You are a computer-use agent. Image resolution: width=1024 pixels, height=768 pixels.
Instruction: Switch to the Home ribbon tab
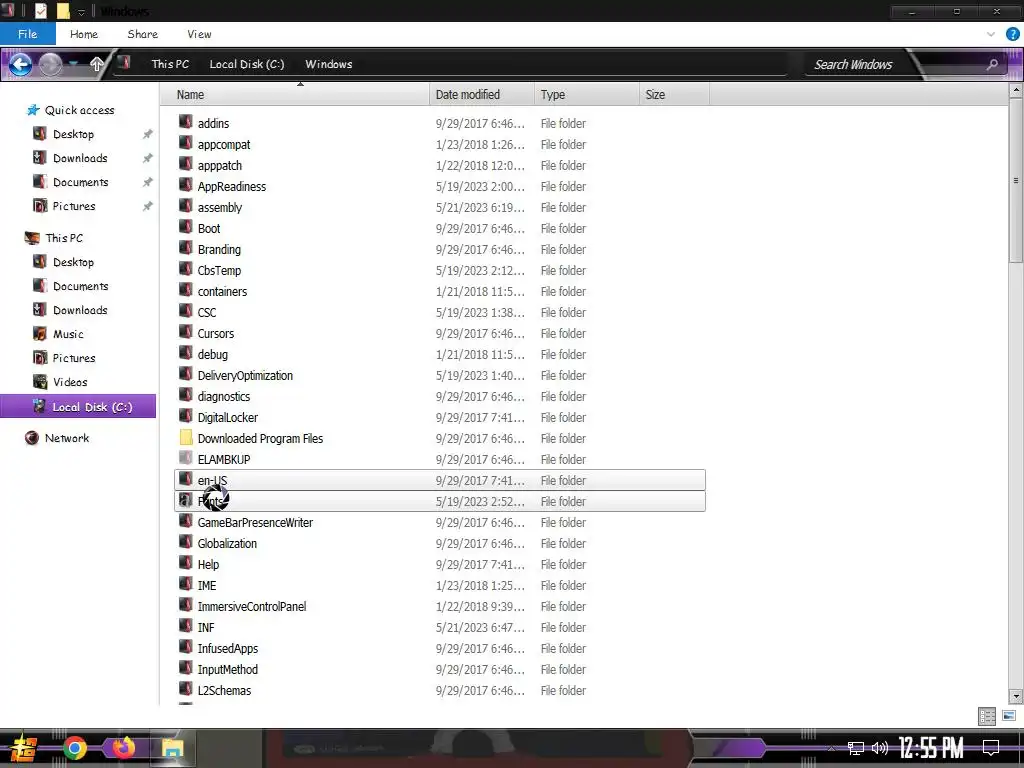click(x=84, y=34)
